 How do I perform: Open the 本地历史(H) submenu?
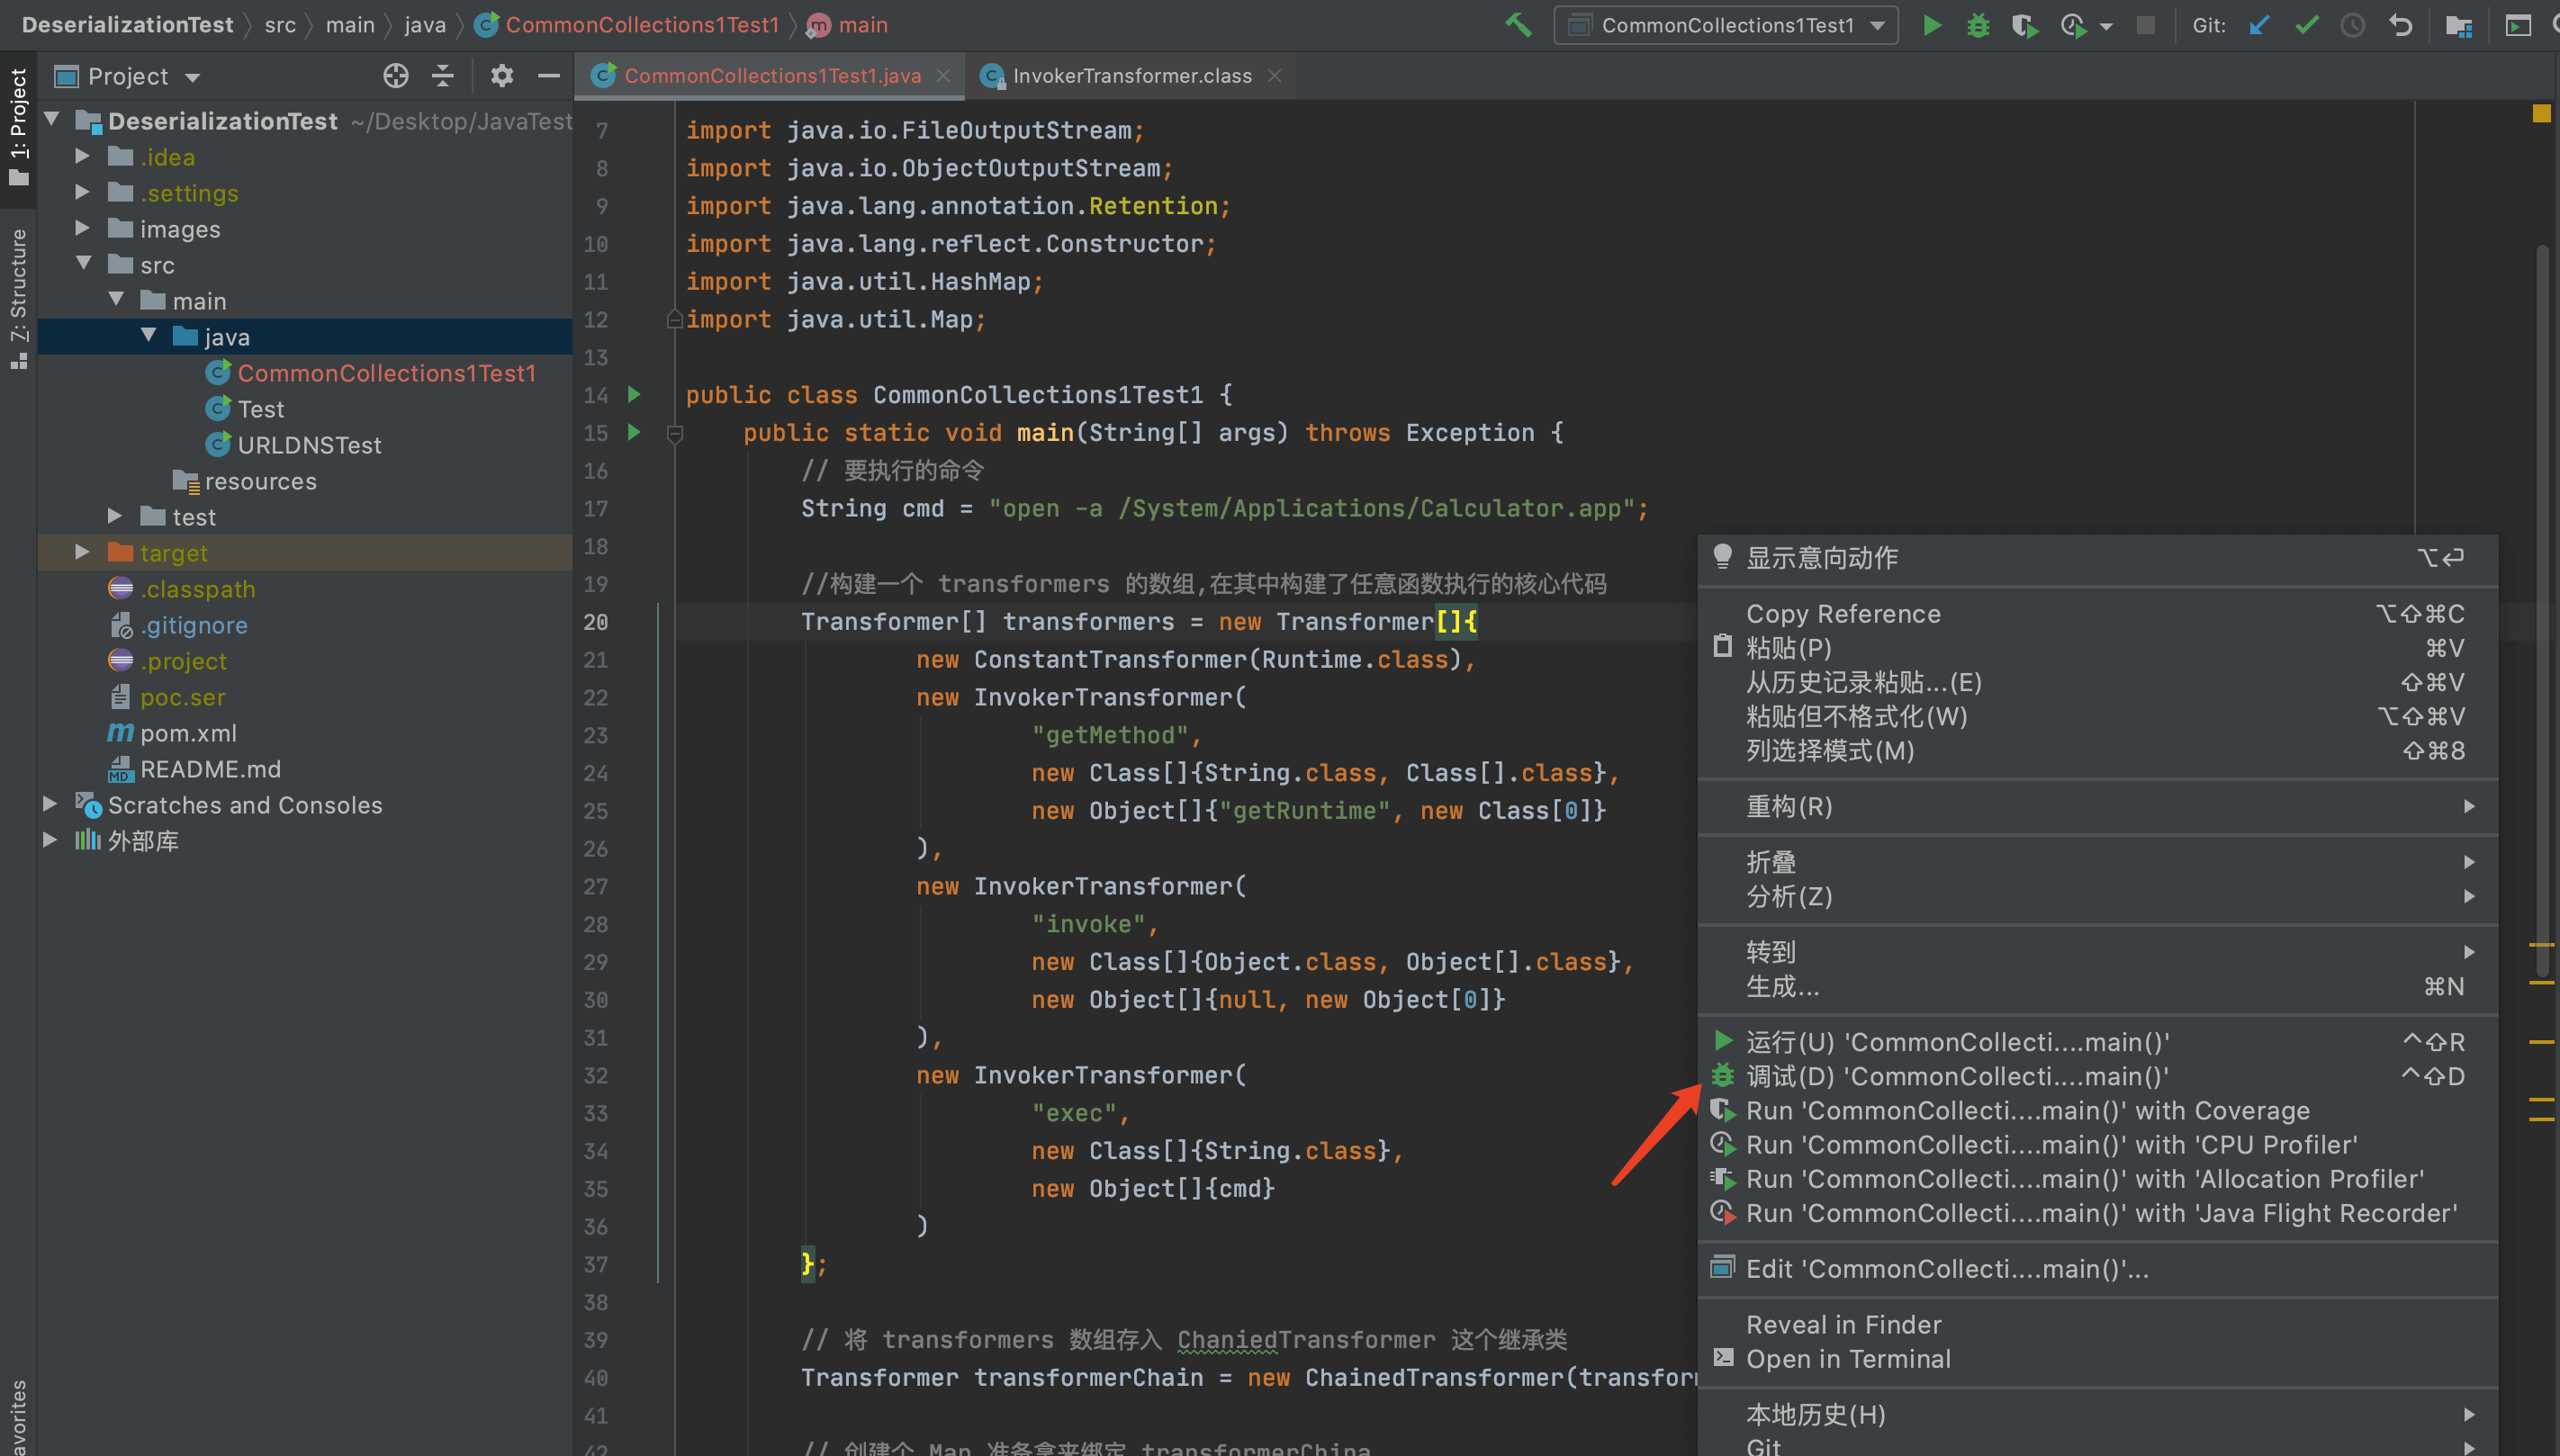tap(2097, 1415)
